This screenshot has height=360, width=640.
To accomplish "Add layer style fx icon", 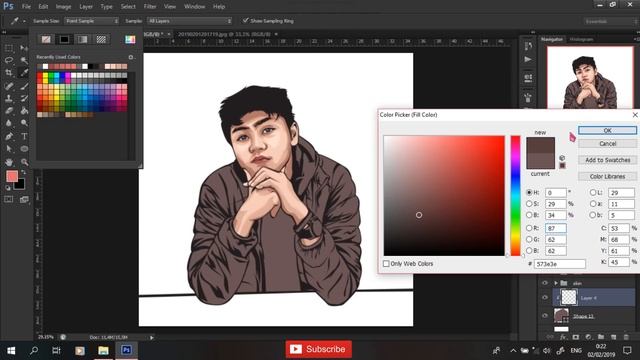I will coord(563,337).
